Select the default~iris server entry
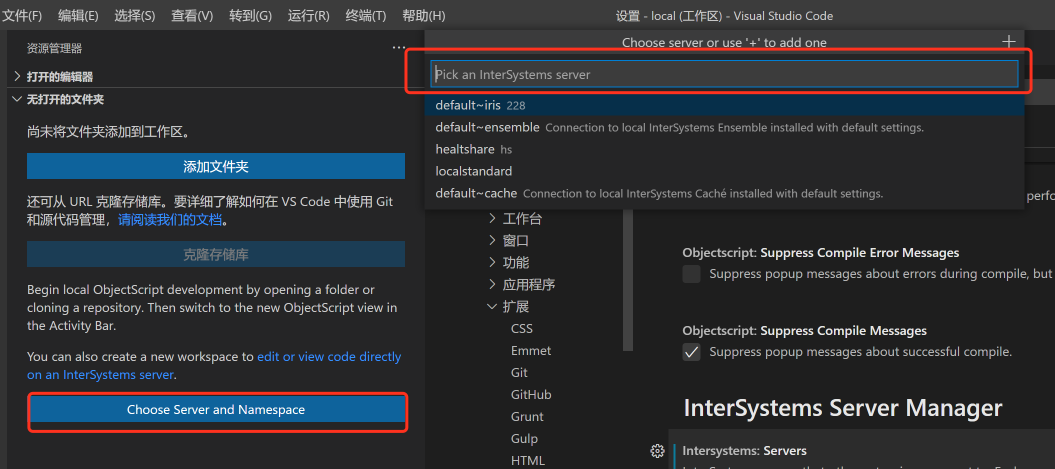This screenshot has width=1055, height=469. (x=724, y=105)
